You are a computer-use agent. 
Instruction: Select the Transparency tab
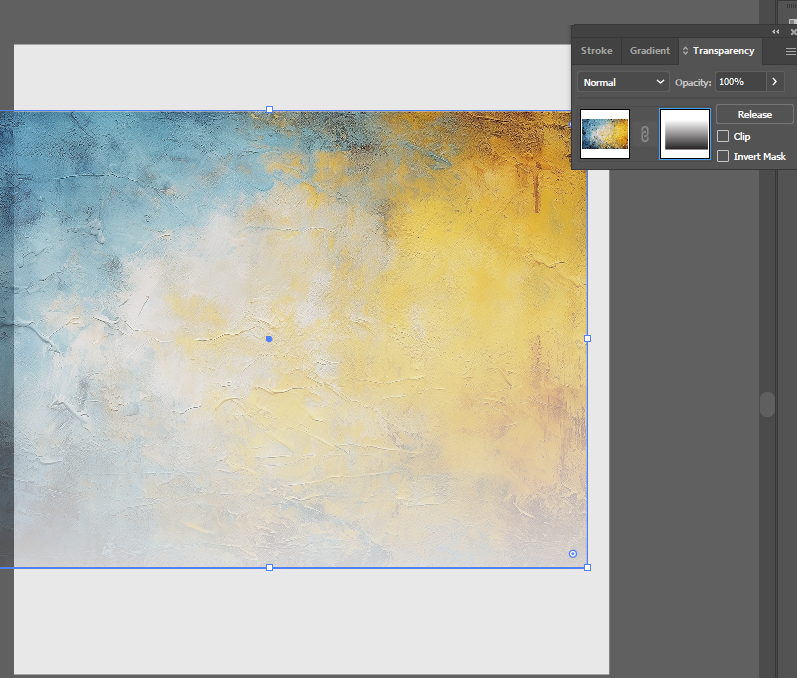pyautogui.click(x=723, y=51)
